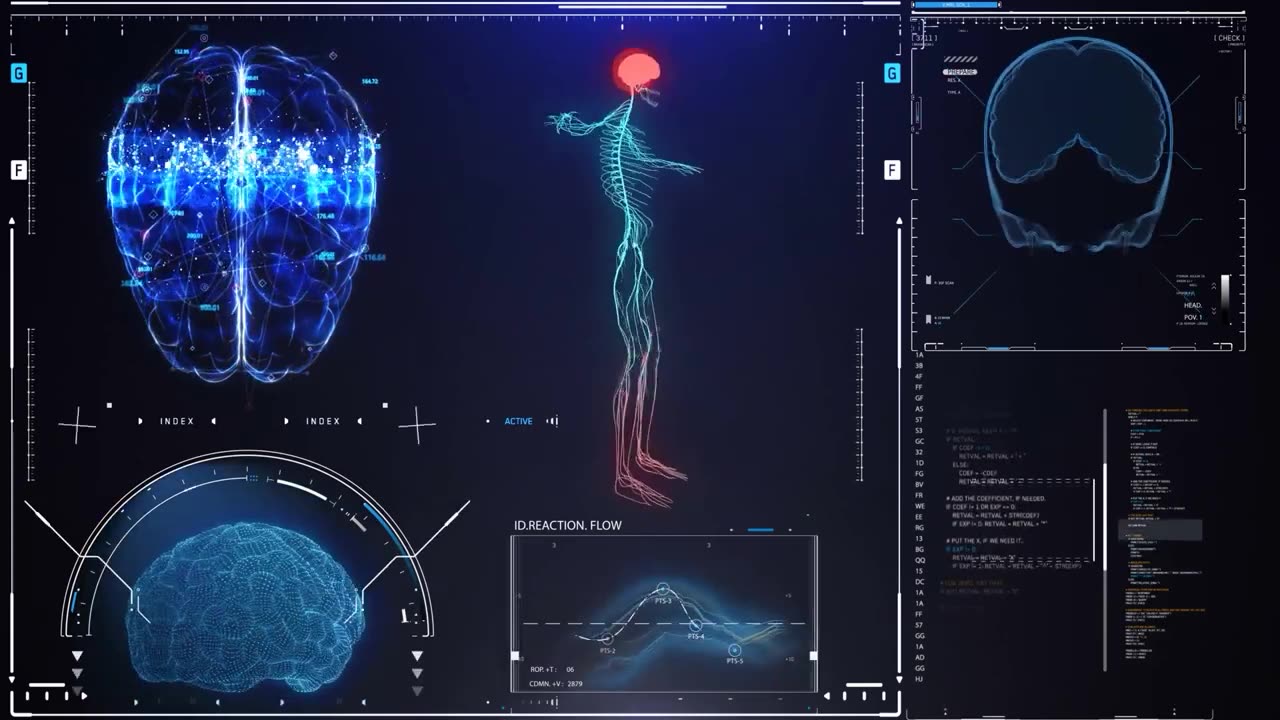This screenshot has height=720, width=1280.
Task: Select row DC in the hex code list
Action: 919,582
